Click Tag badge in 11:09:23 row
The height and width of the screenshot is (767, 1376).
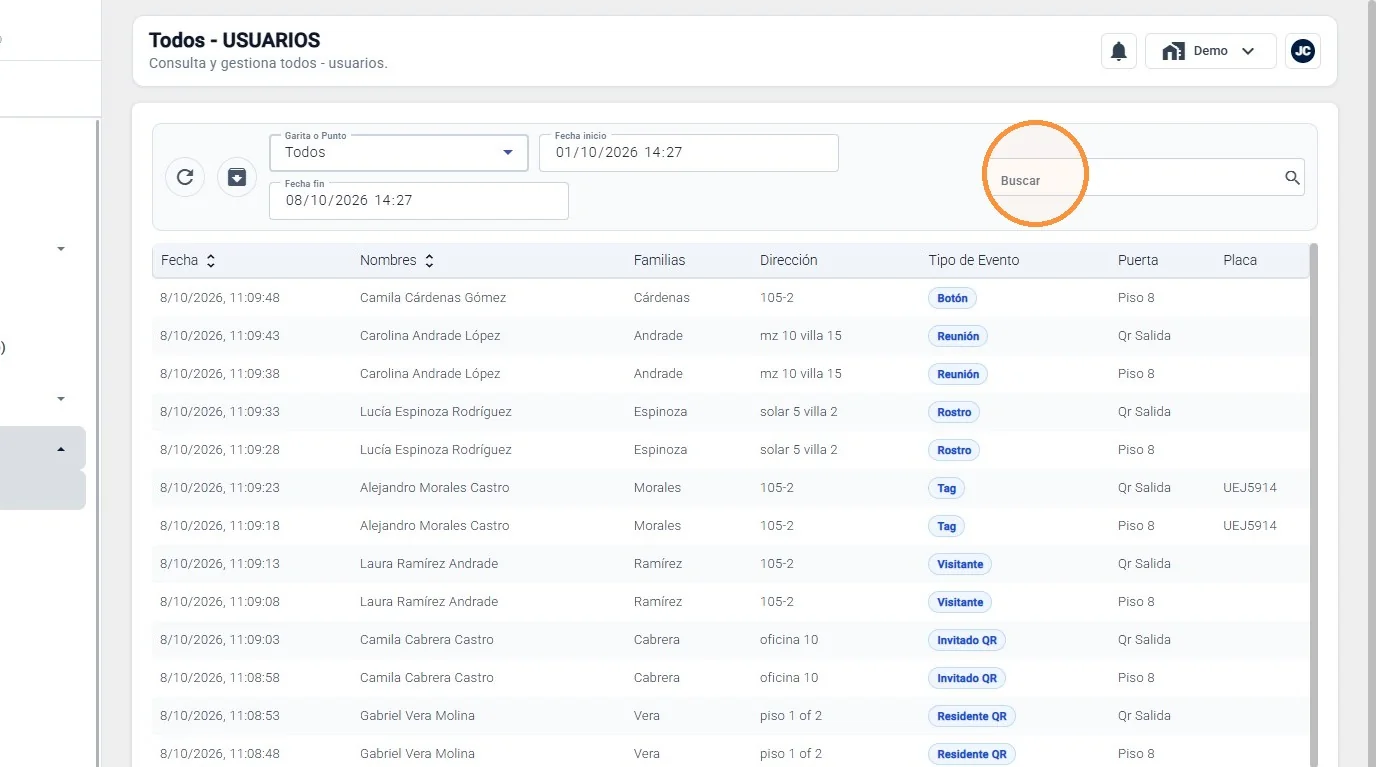946,488
